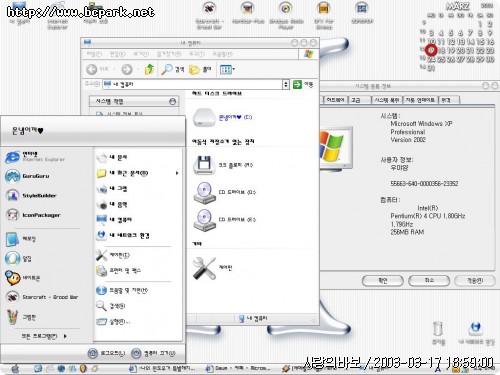Expand My Recent Documents submenu arrow

177,173
